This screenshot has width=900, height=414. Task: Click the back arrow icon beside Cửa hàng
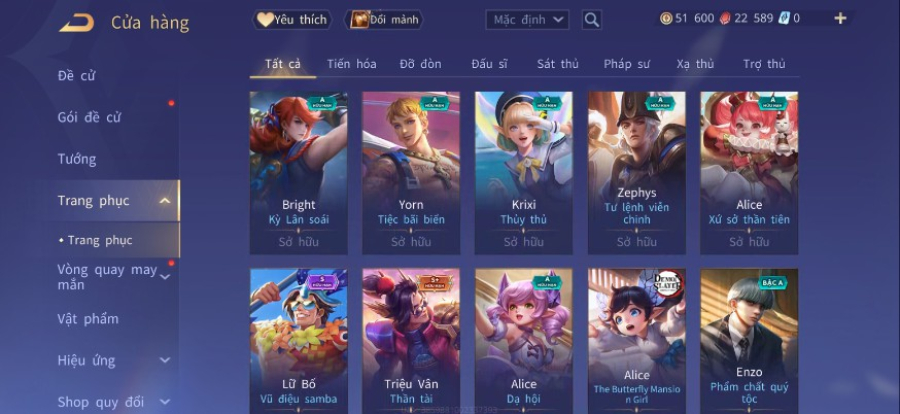pos(77,22)
